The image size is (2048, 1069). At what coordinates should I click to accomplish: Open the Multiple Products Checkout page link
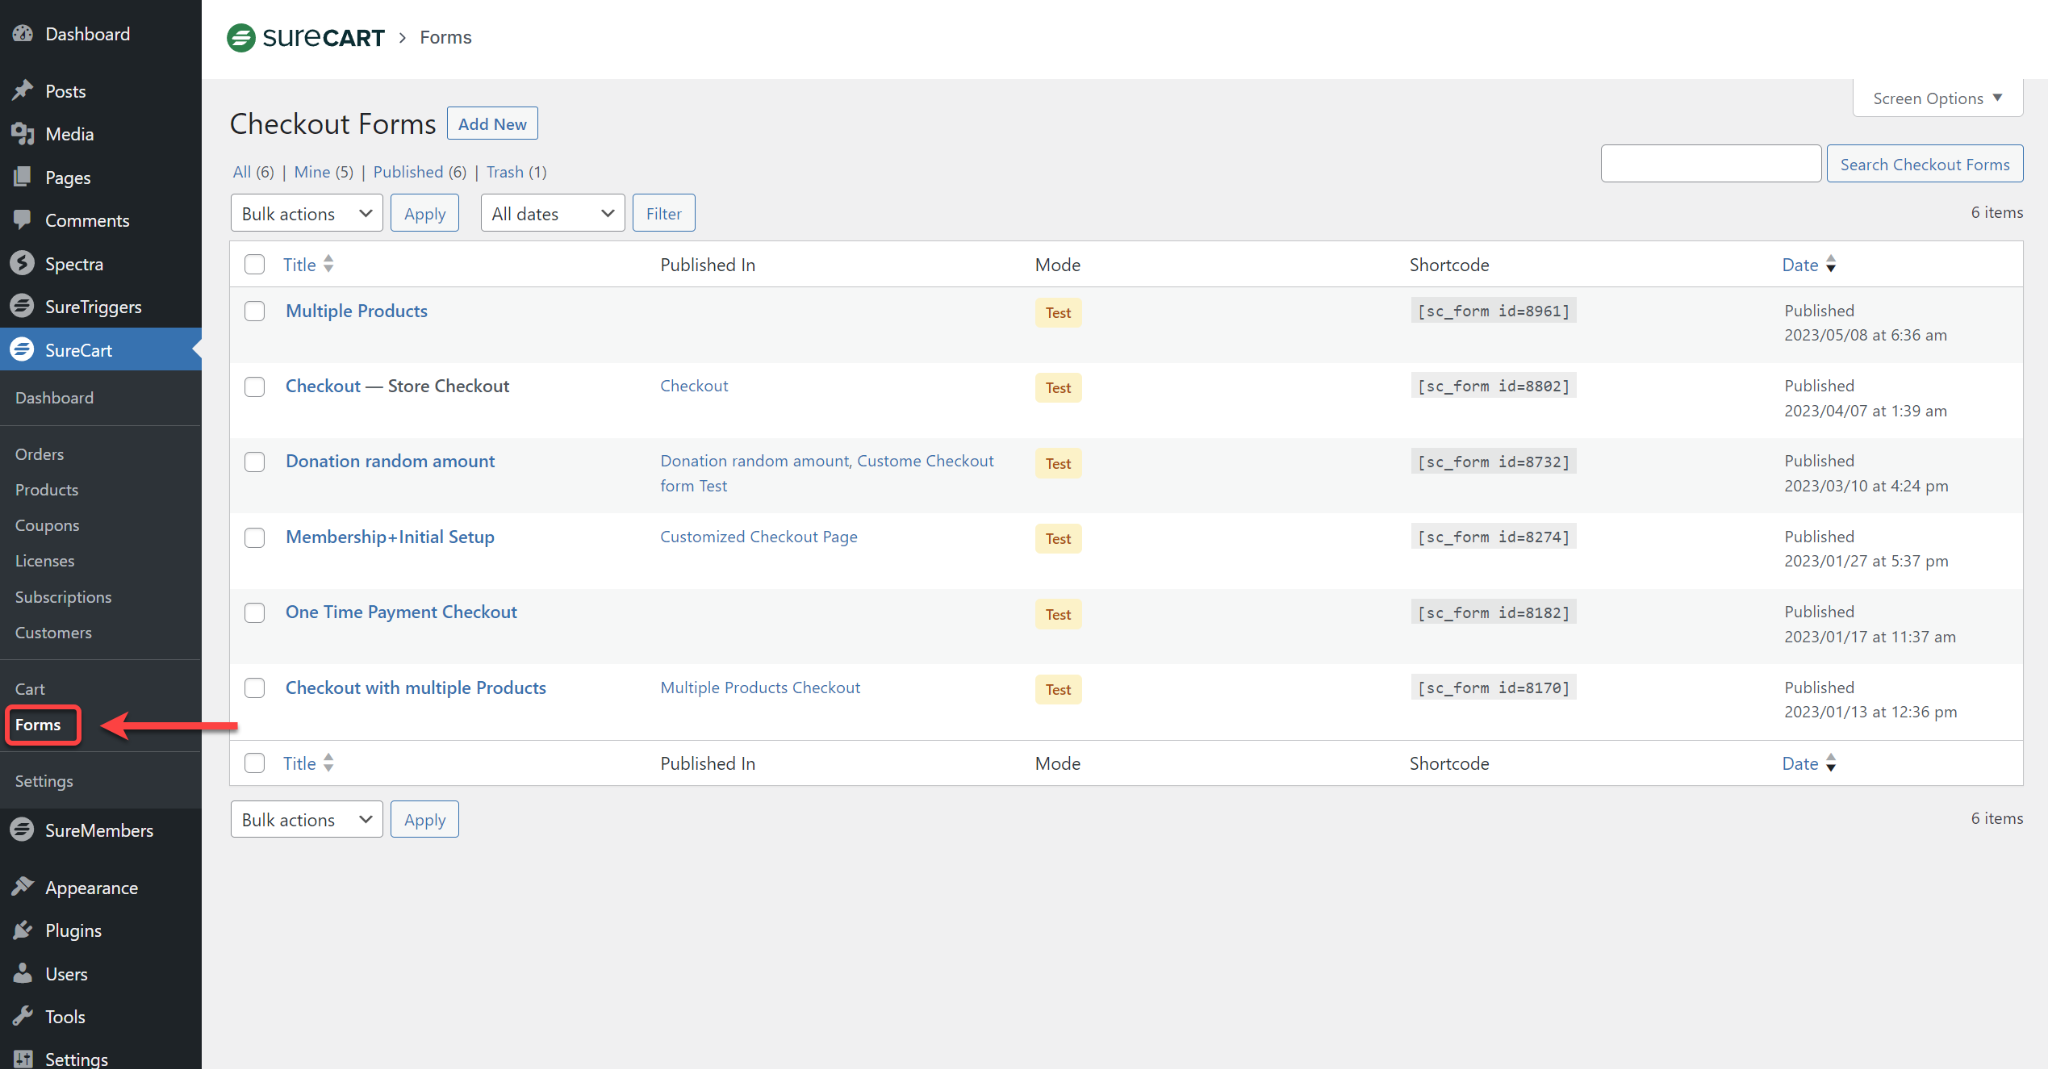point(760,688)
